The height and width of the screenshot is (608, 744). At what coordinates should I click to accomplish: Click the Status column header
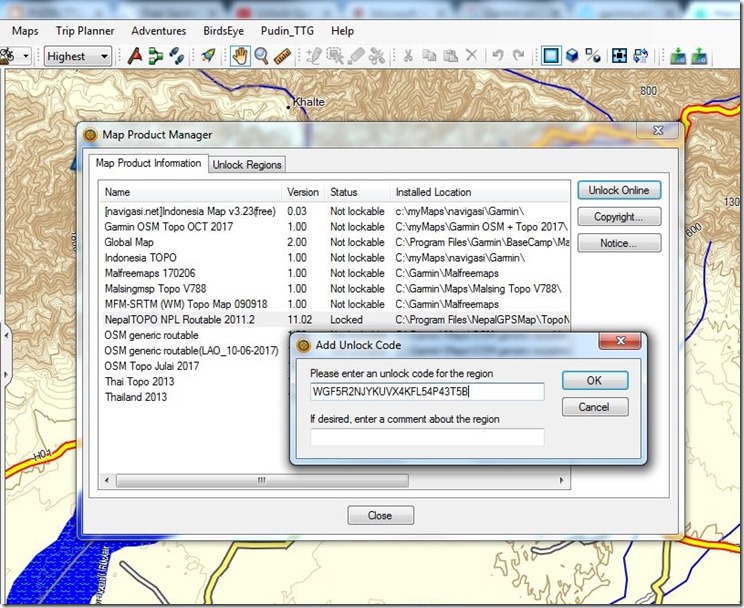358,192
